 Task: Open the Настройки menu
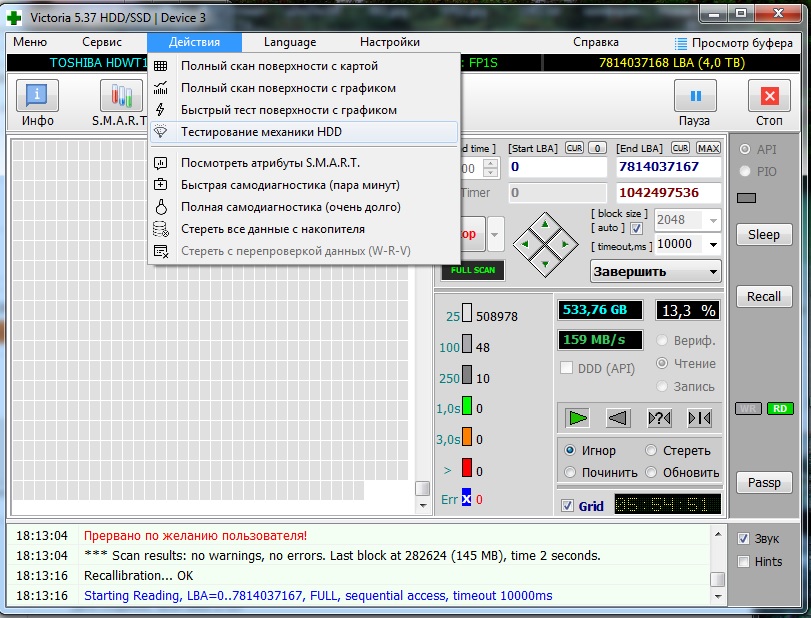389,42
